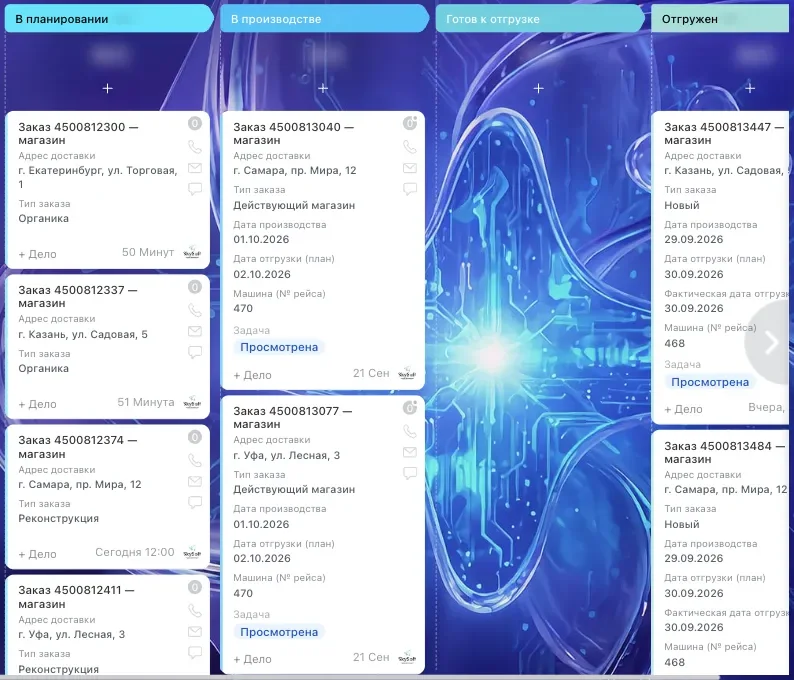This screenshot has height=680, width=794.
Task: Click + Дело on order 4500812300 card
Action: tap(37, 254)
